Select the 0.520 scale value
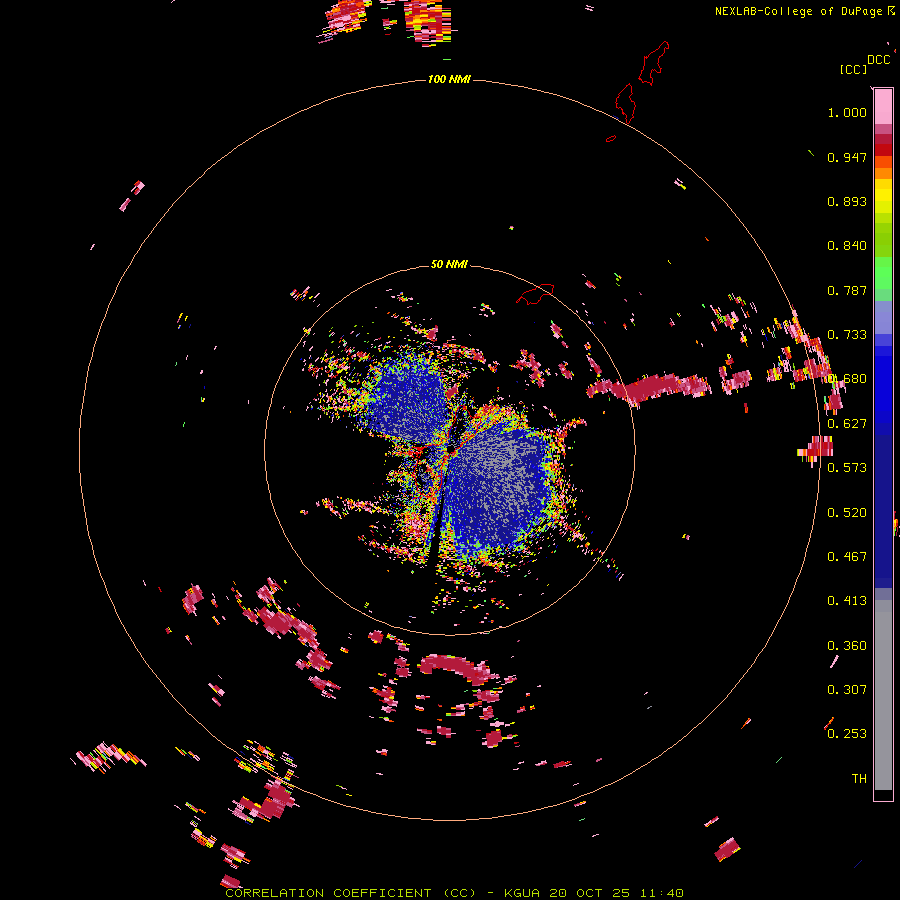 [847, 513]
